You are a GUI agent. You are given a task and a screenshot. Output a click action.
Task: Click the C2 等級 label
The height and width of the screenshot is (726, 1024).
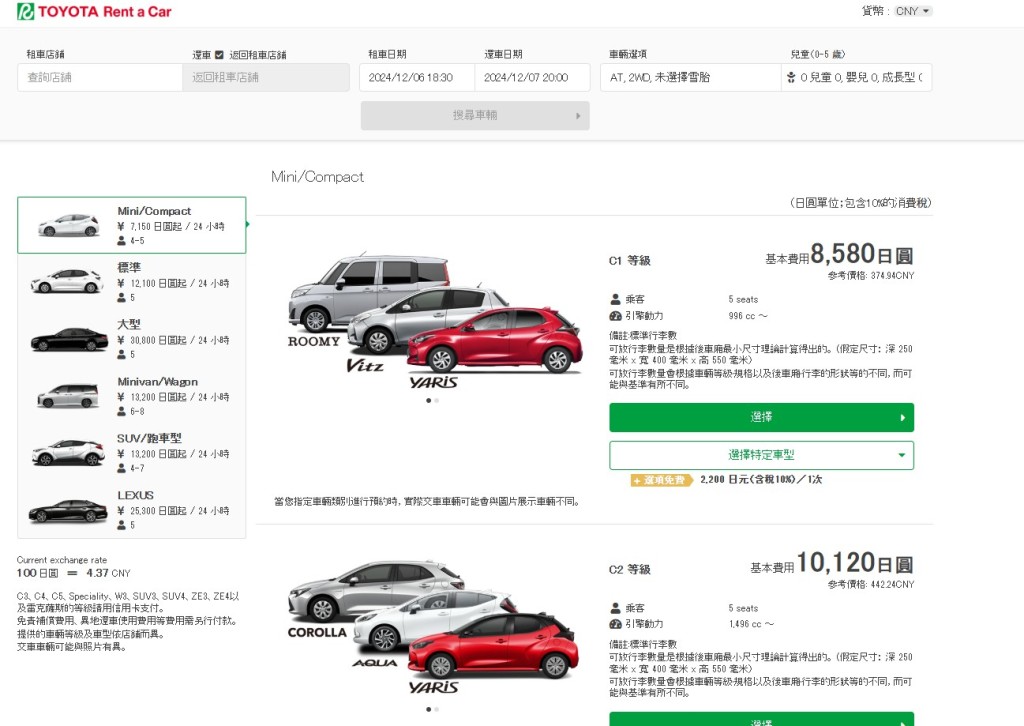[630, 569]
